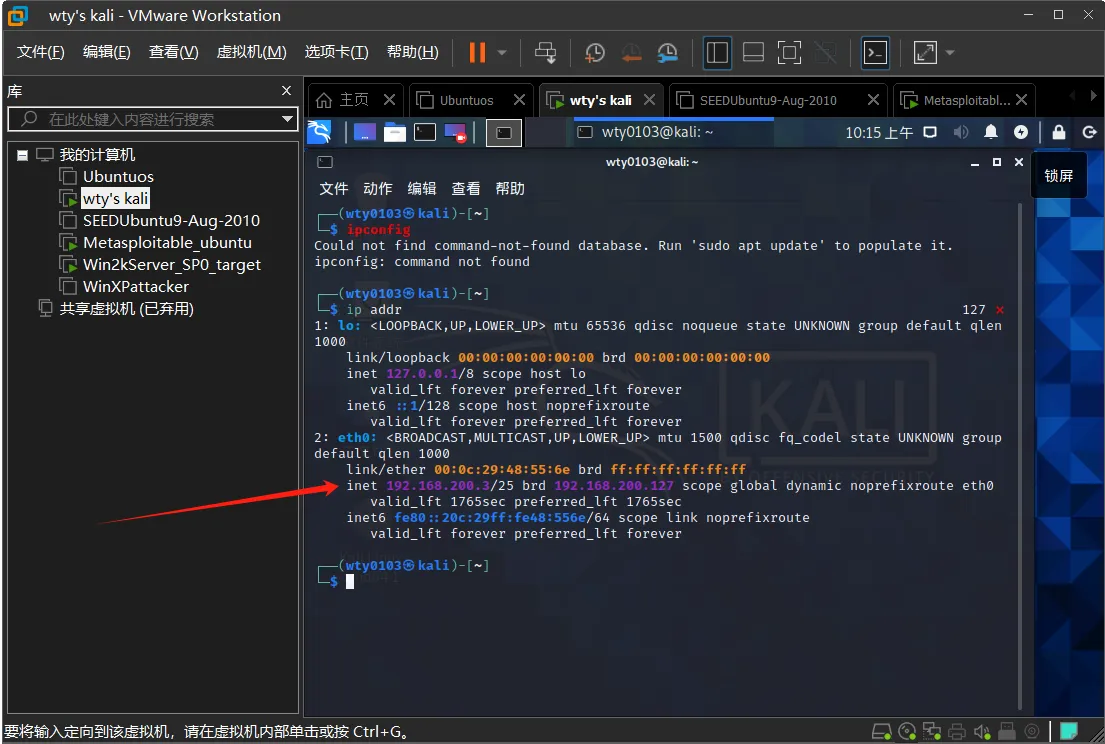Toggle the console view button
The image size is (1105, 744).
coord(875,52)
